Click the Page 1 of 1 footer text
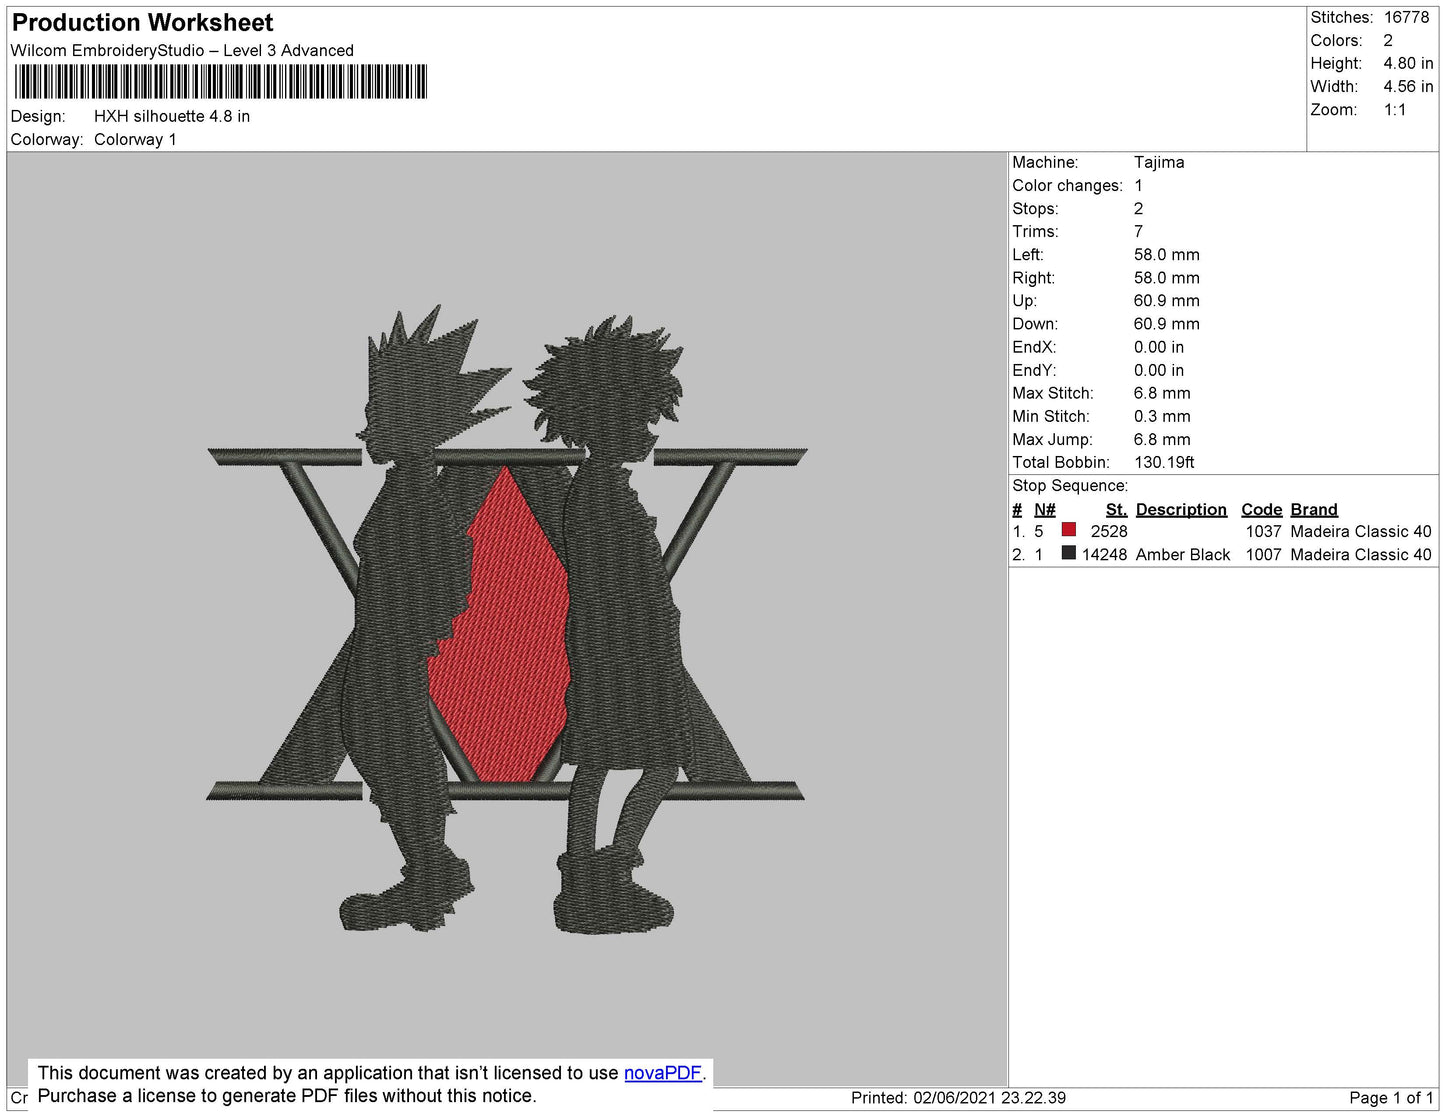This screenshot has width=1445, height=1117. click(1390, 1097)
